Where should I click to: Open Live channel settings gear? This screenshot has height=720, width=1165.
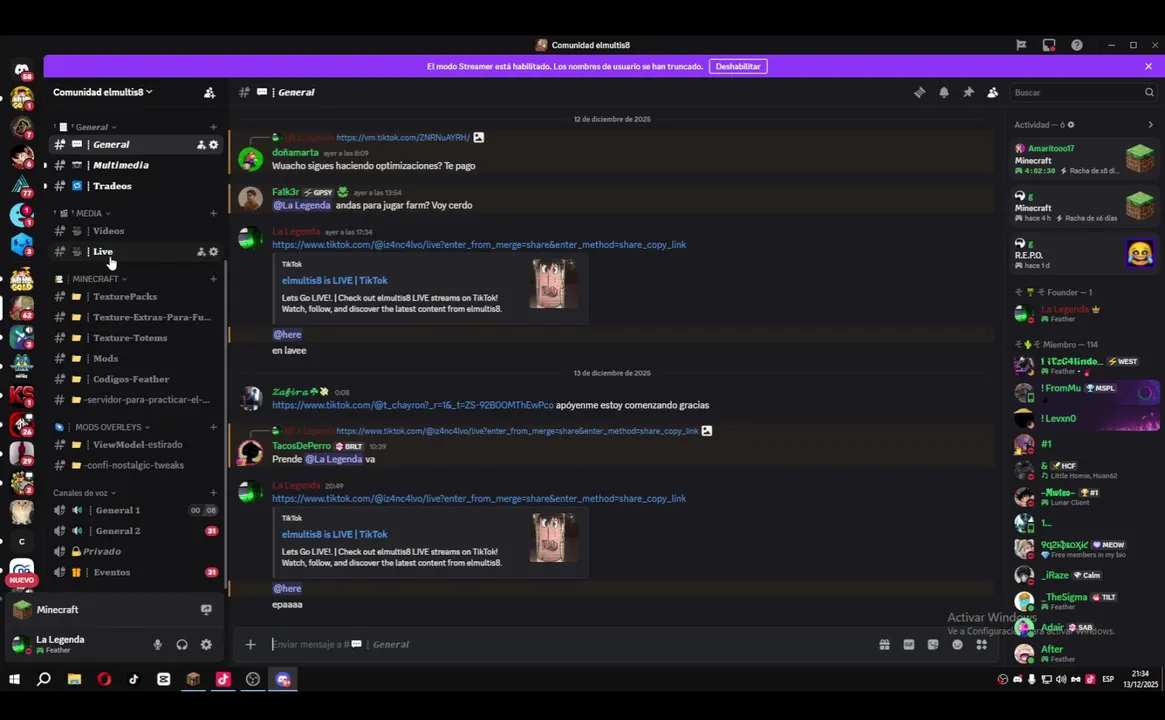pyautogui.click(x=214, y=252)
